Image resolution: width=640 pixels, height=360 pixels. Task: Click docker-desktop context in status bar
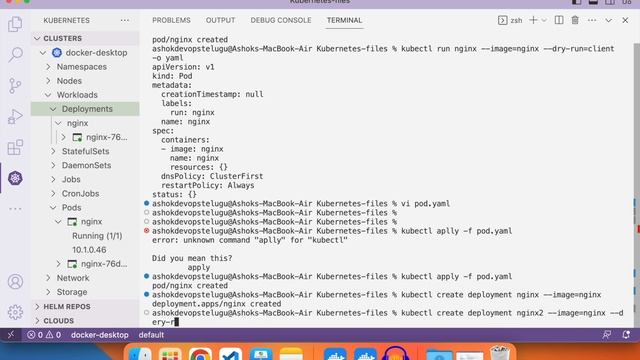pos(100,335)
